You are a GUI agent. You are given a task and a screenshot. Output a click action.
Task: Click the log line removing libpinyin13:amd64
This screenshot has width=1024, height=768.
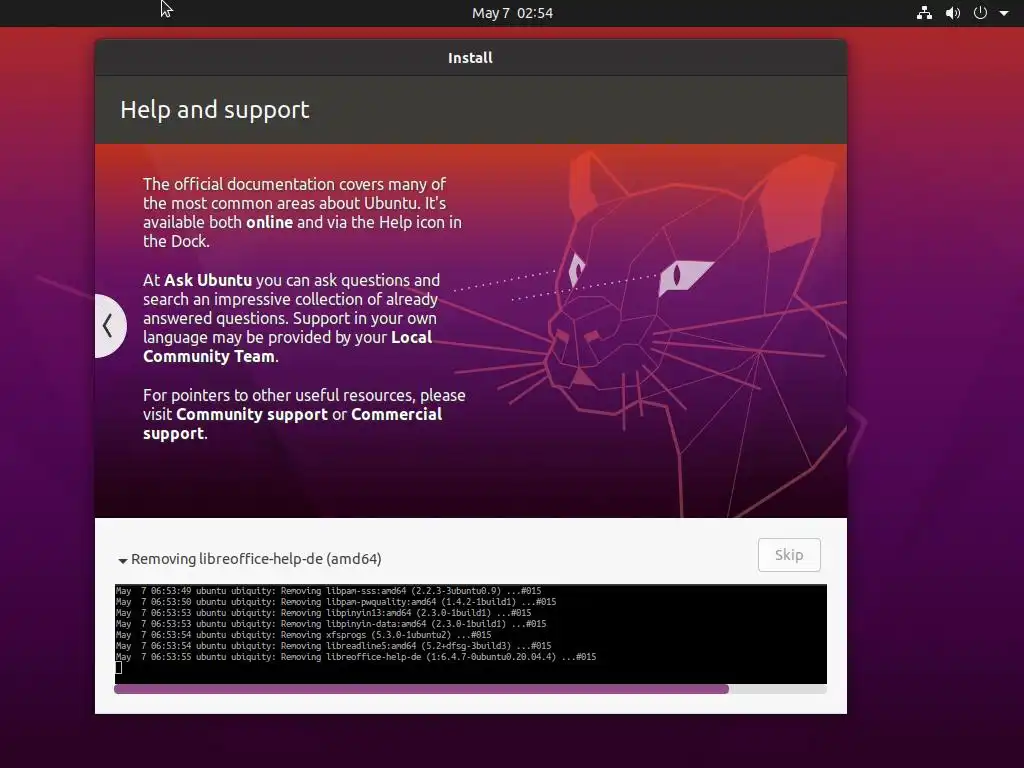(323, 613)
